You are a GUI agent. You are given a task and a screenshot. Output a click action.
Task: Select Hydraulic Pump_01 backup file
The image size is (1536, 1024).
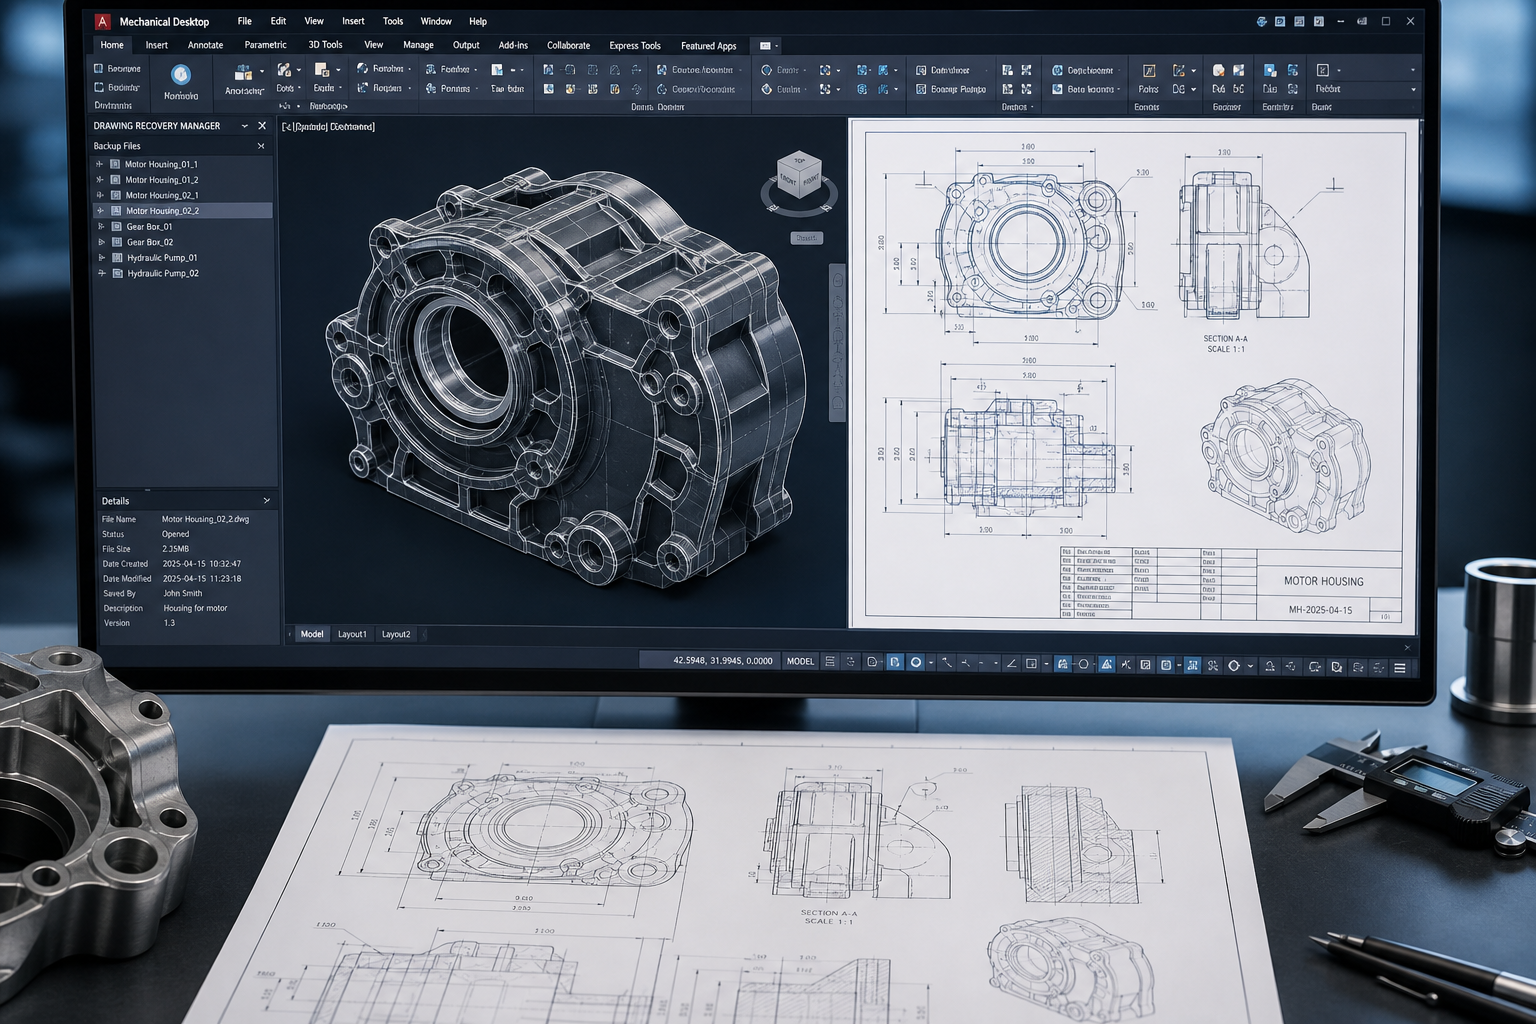pyautogui.click(x=182, y=258)
